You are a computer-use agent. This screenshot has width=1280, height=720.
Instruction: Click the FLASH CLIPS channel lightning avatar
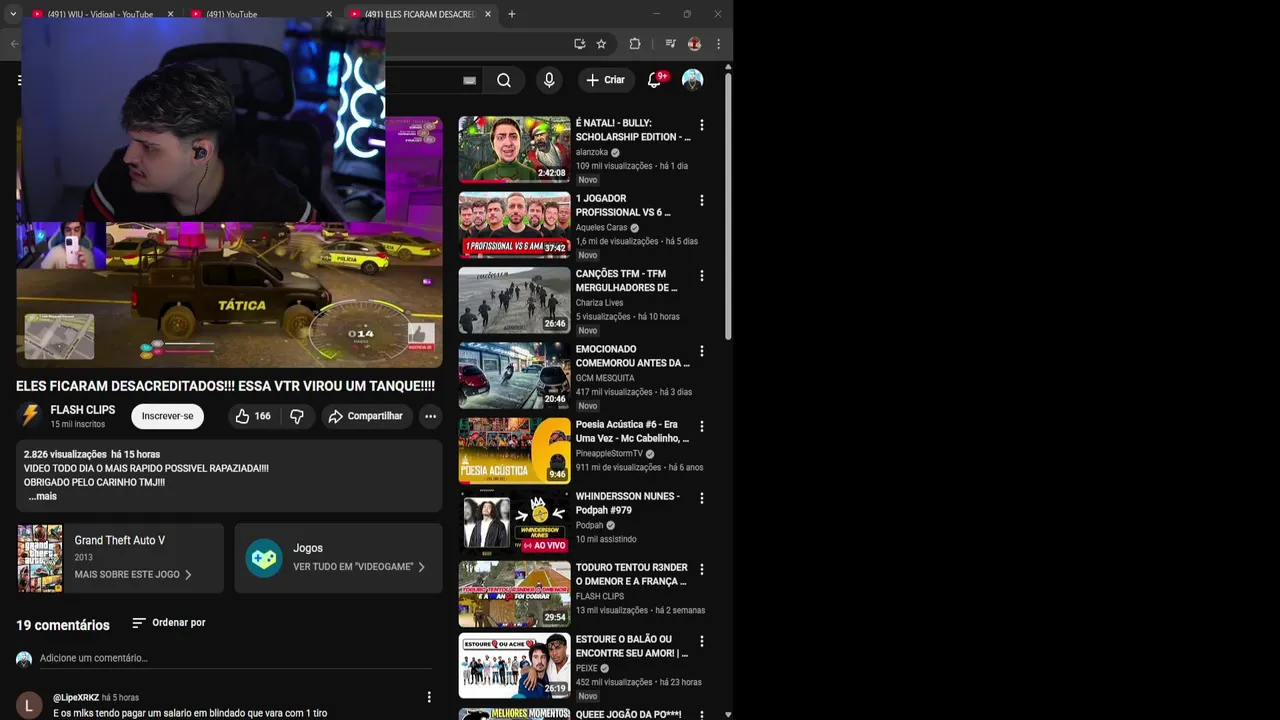(x=30, y=416)
